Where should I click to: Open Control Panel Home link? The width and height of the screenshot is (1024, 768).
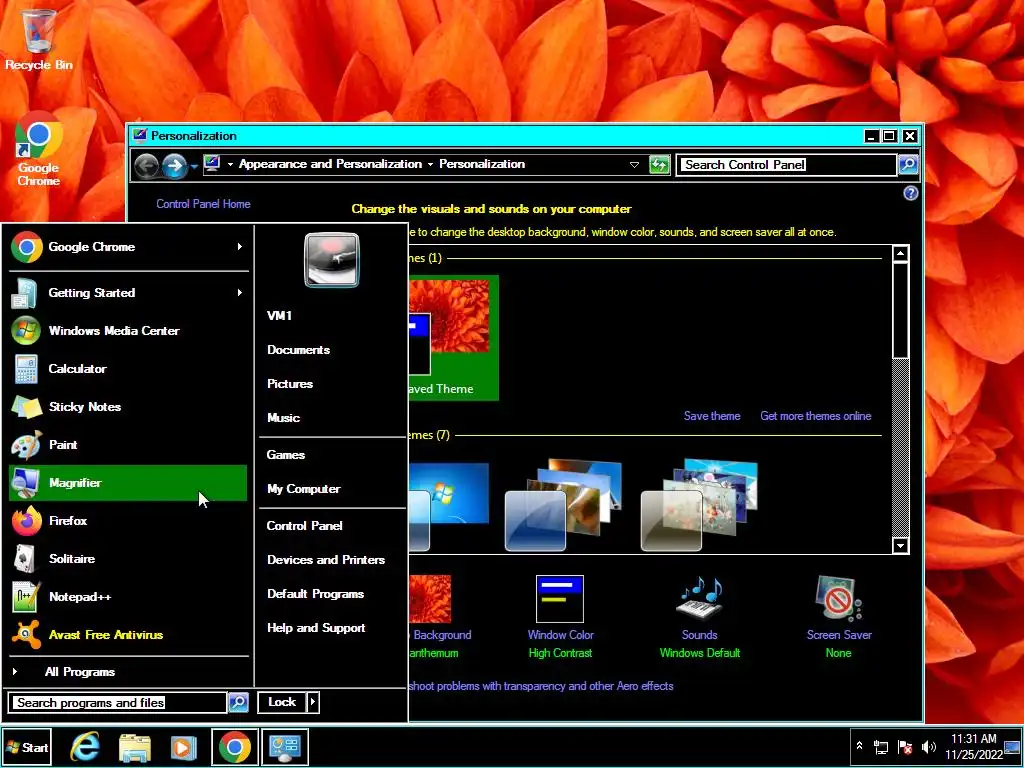pos(203,204)
